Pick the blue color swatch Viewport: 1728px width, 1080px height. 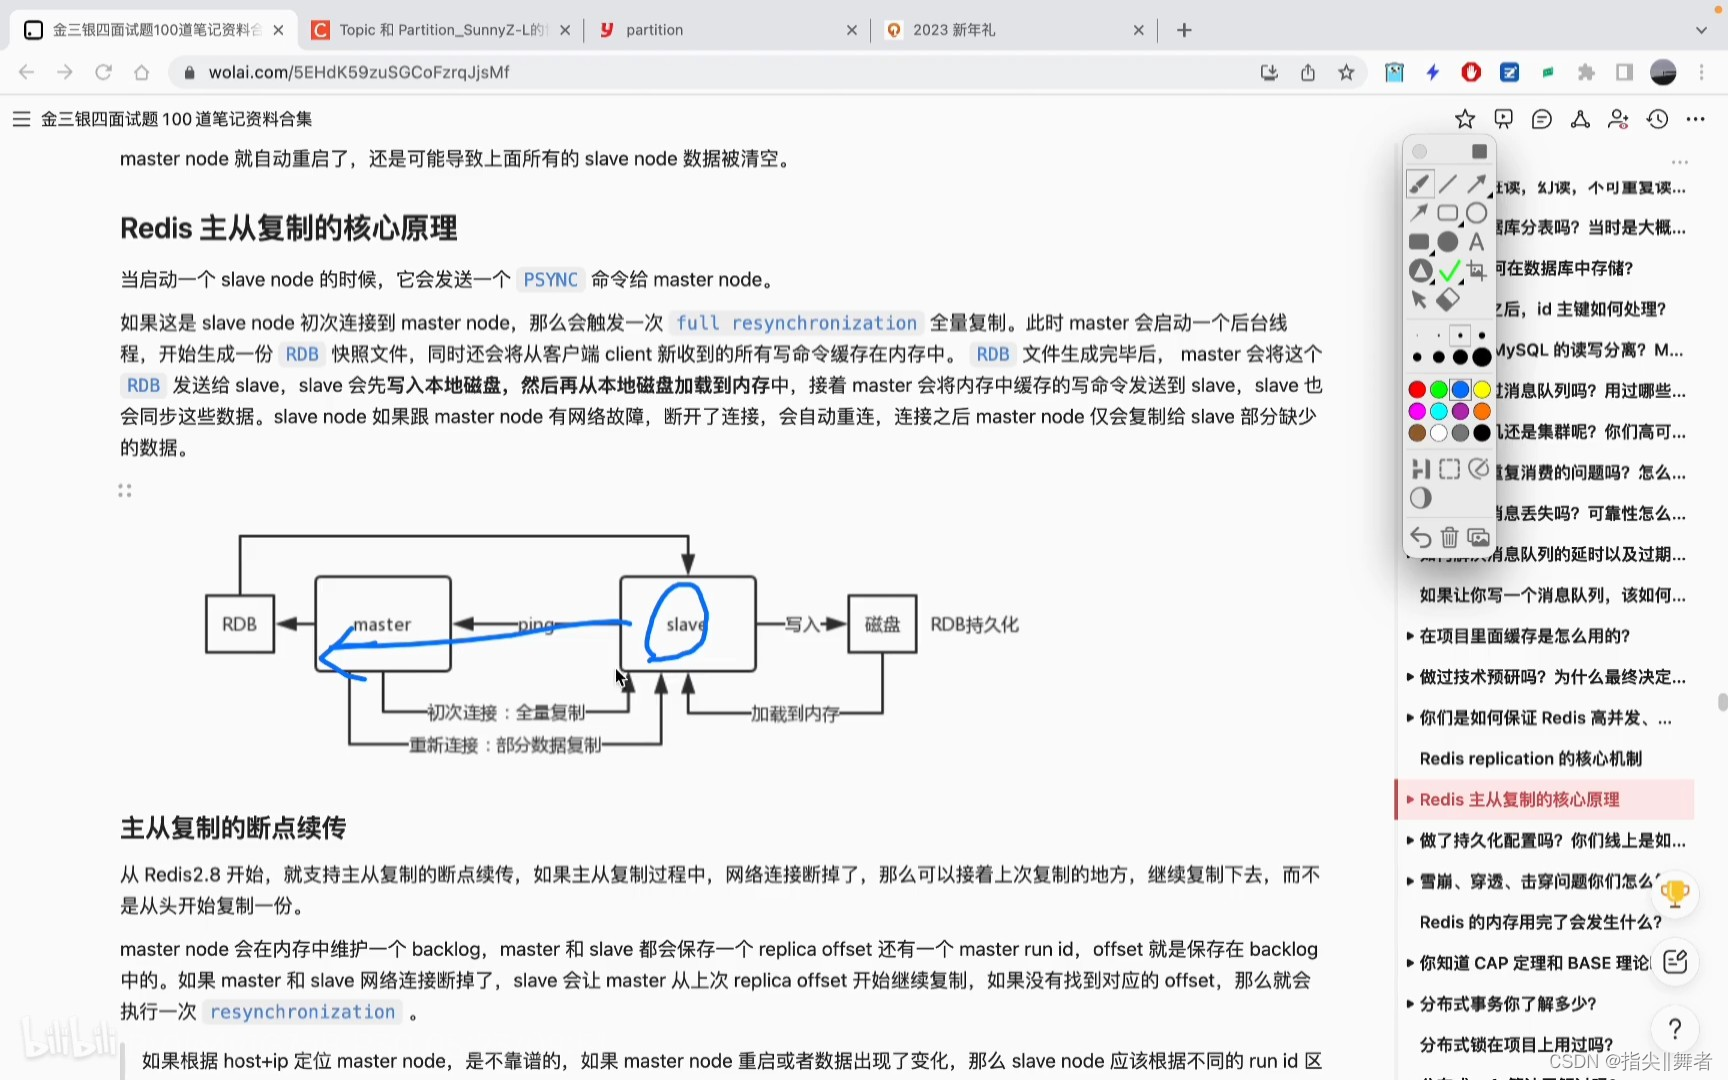pos(1460,389)
